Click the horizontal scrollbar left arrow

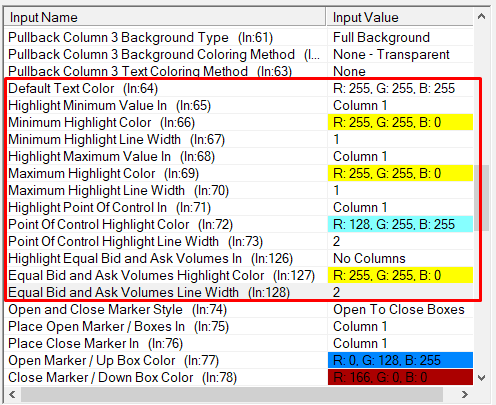pos(13,395)
